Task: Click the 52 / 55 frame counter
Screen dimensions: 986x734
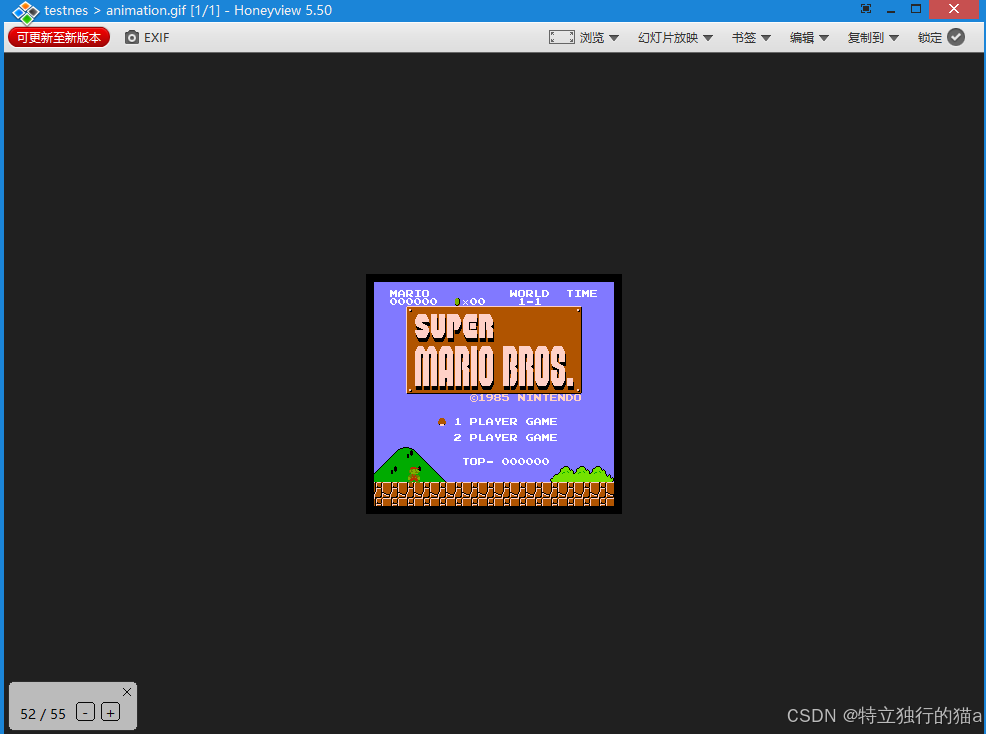Action: pos(43,714)
